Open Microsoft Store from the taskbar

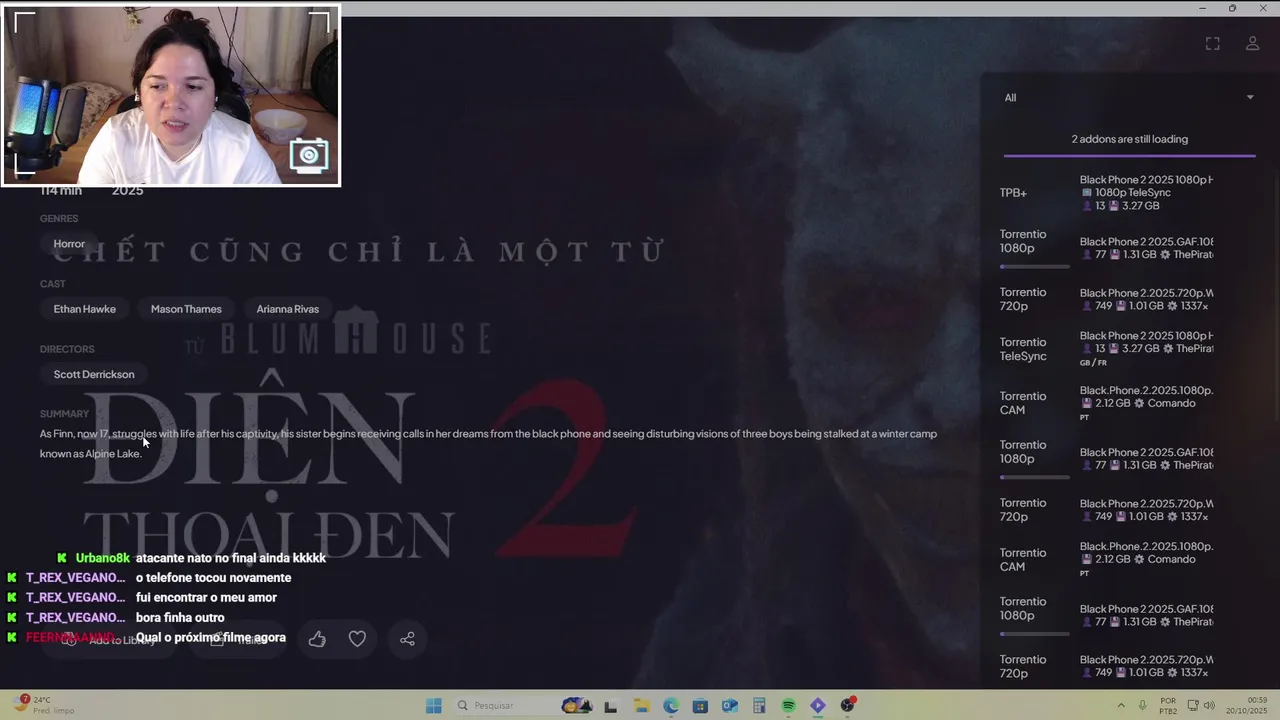click(700, 706)
